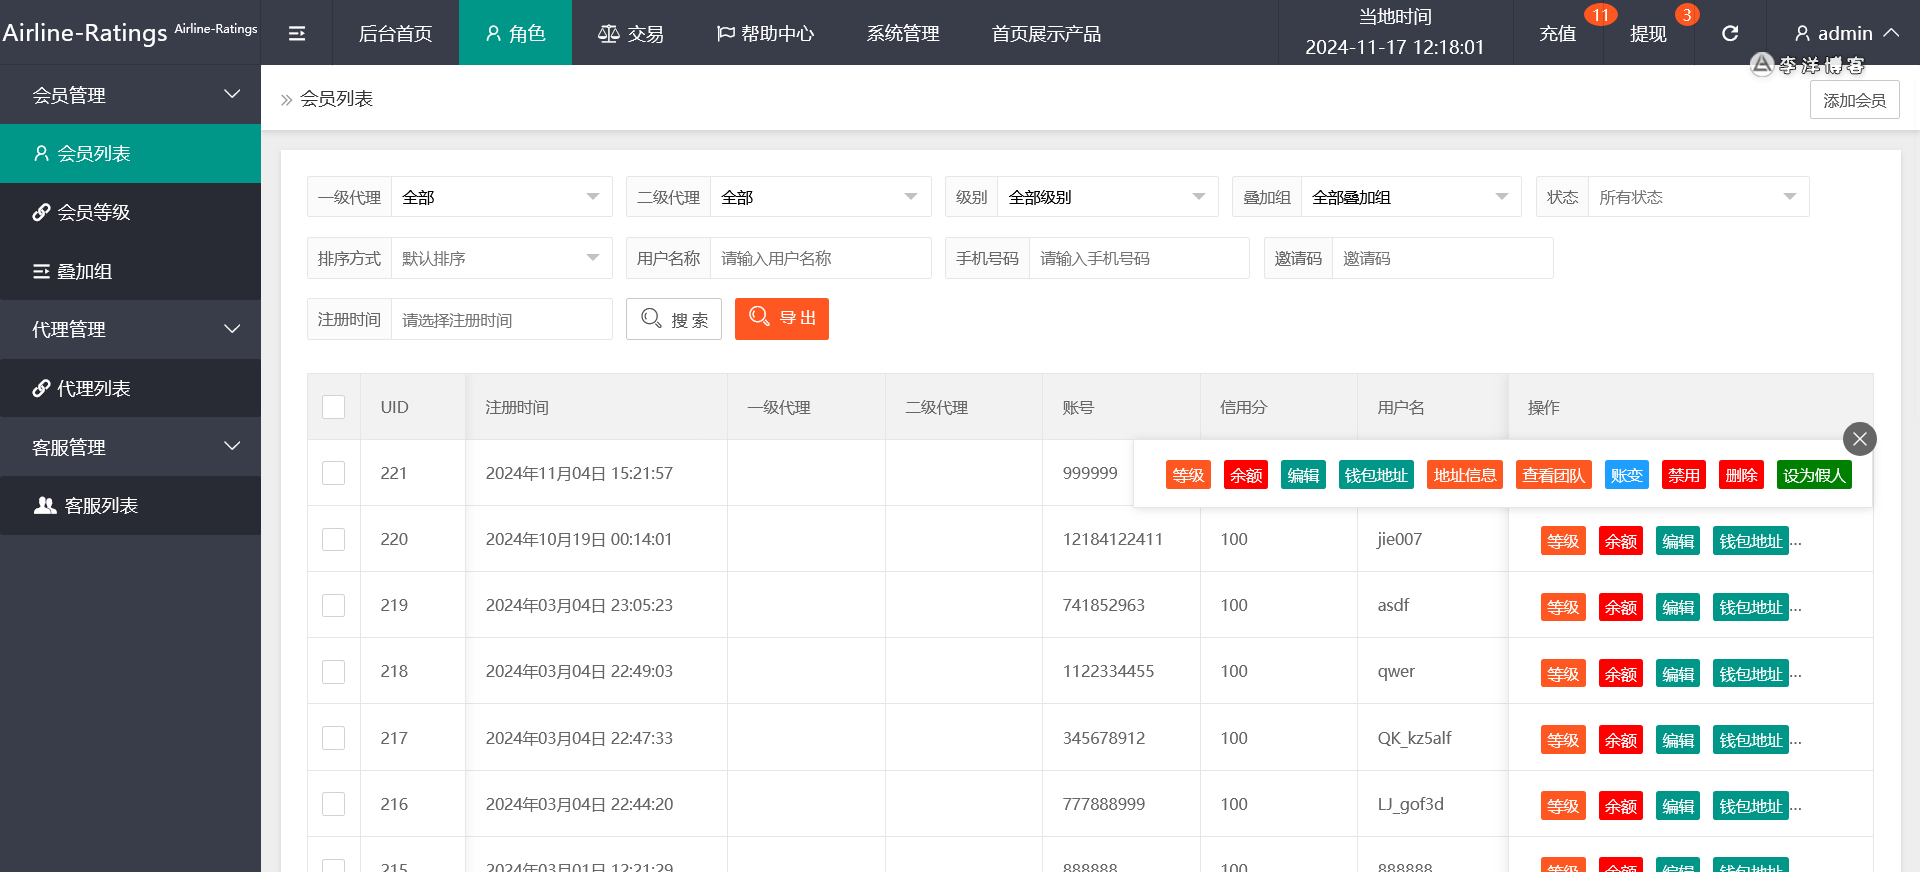Viewport: 1920px width, 872px height.
Task: Click the 添加会员 button
Action: 1854,100
